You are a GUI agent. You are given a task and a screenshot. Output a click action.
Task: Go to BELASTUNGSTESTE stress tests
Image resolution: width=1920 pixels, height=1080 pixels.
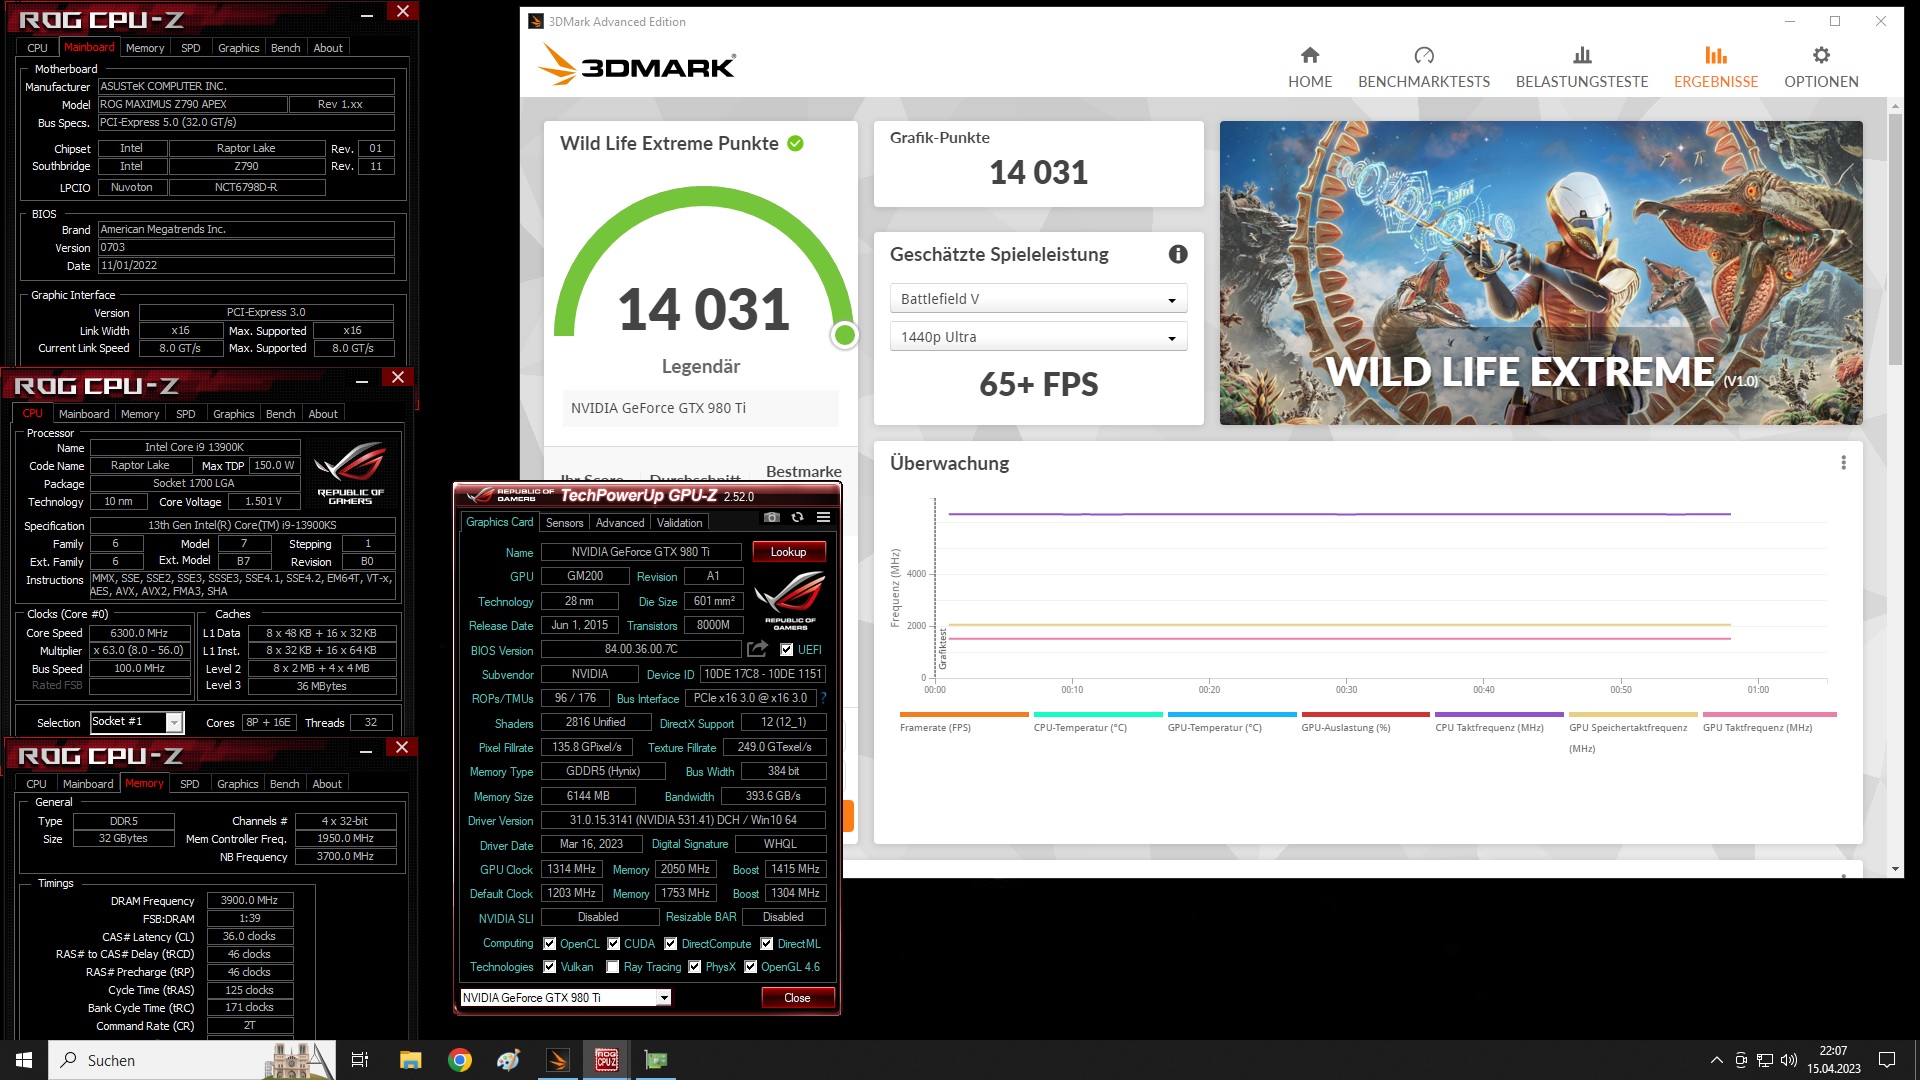tap(1582, 67)
